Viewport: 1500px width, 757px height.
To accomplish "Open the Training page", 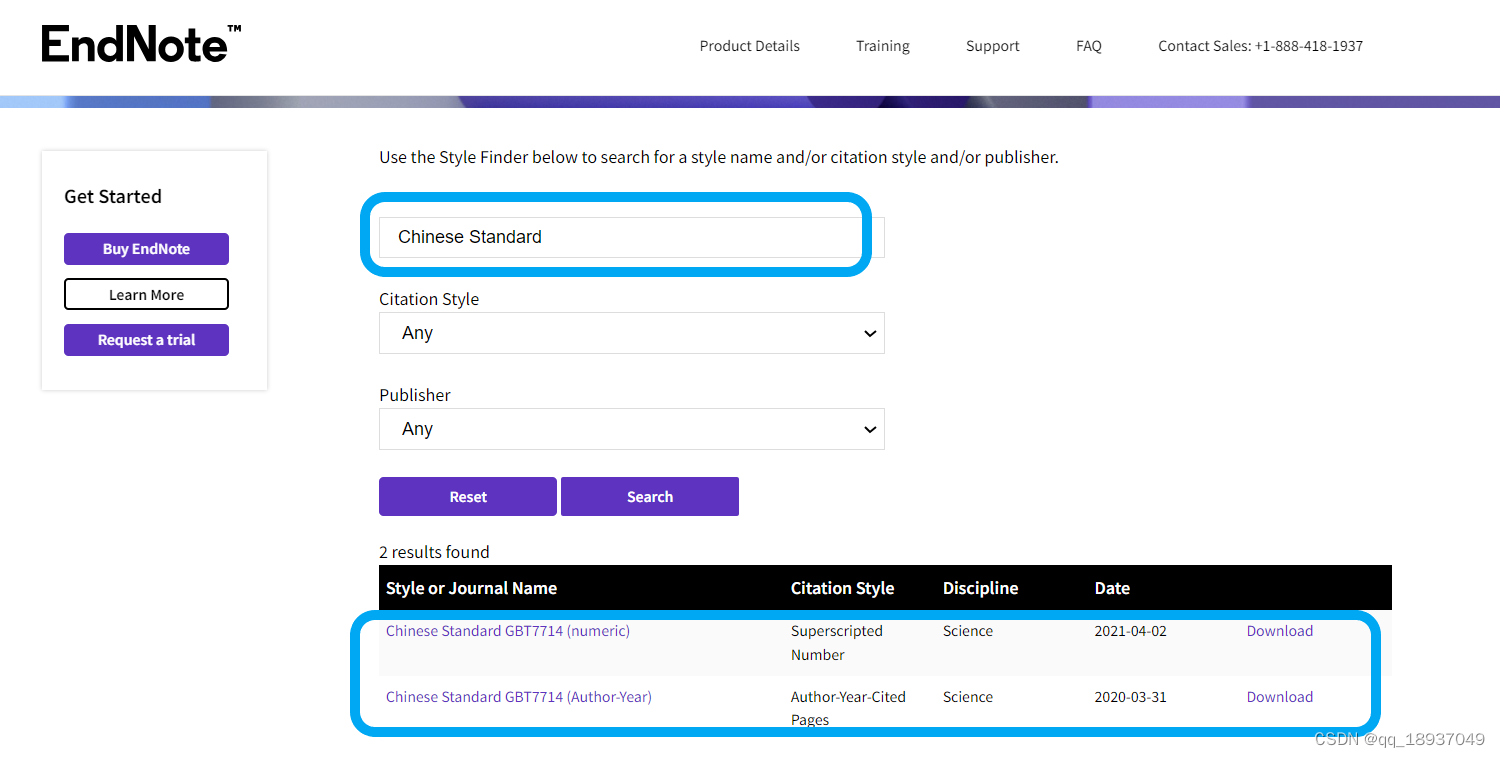I will click(882, 46).
